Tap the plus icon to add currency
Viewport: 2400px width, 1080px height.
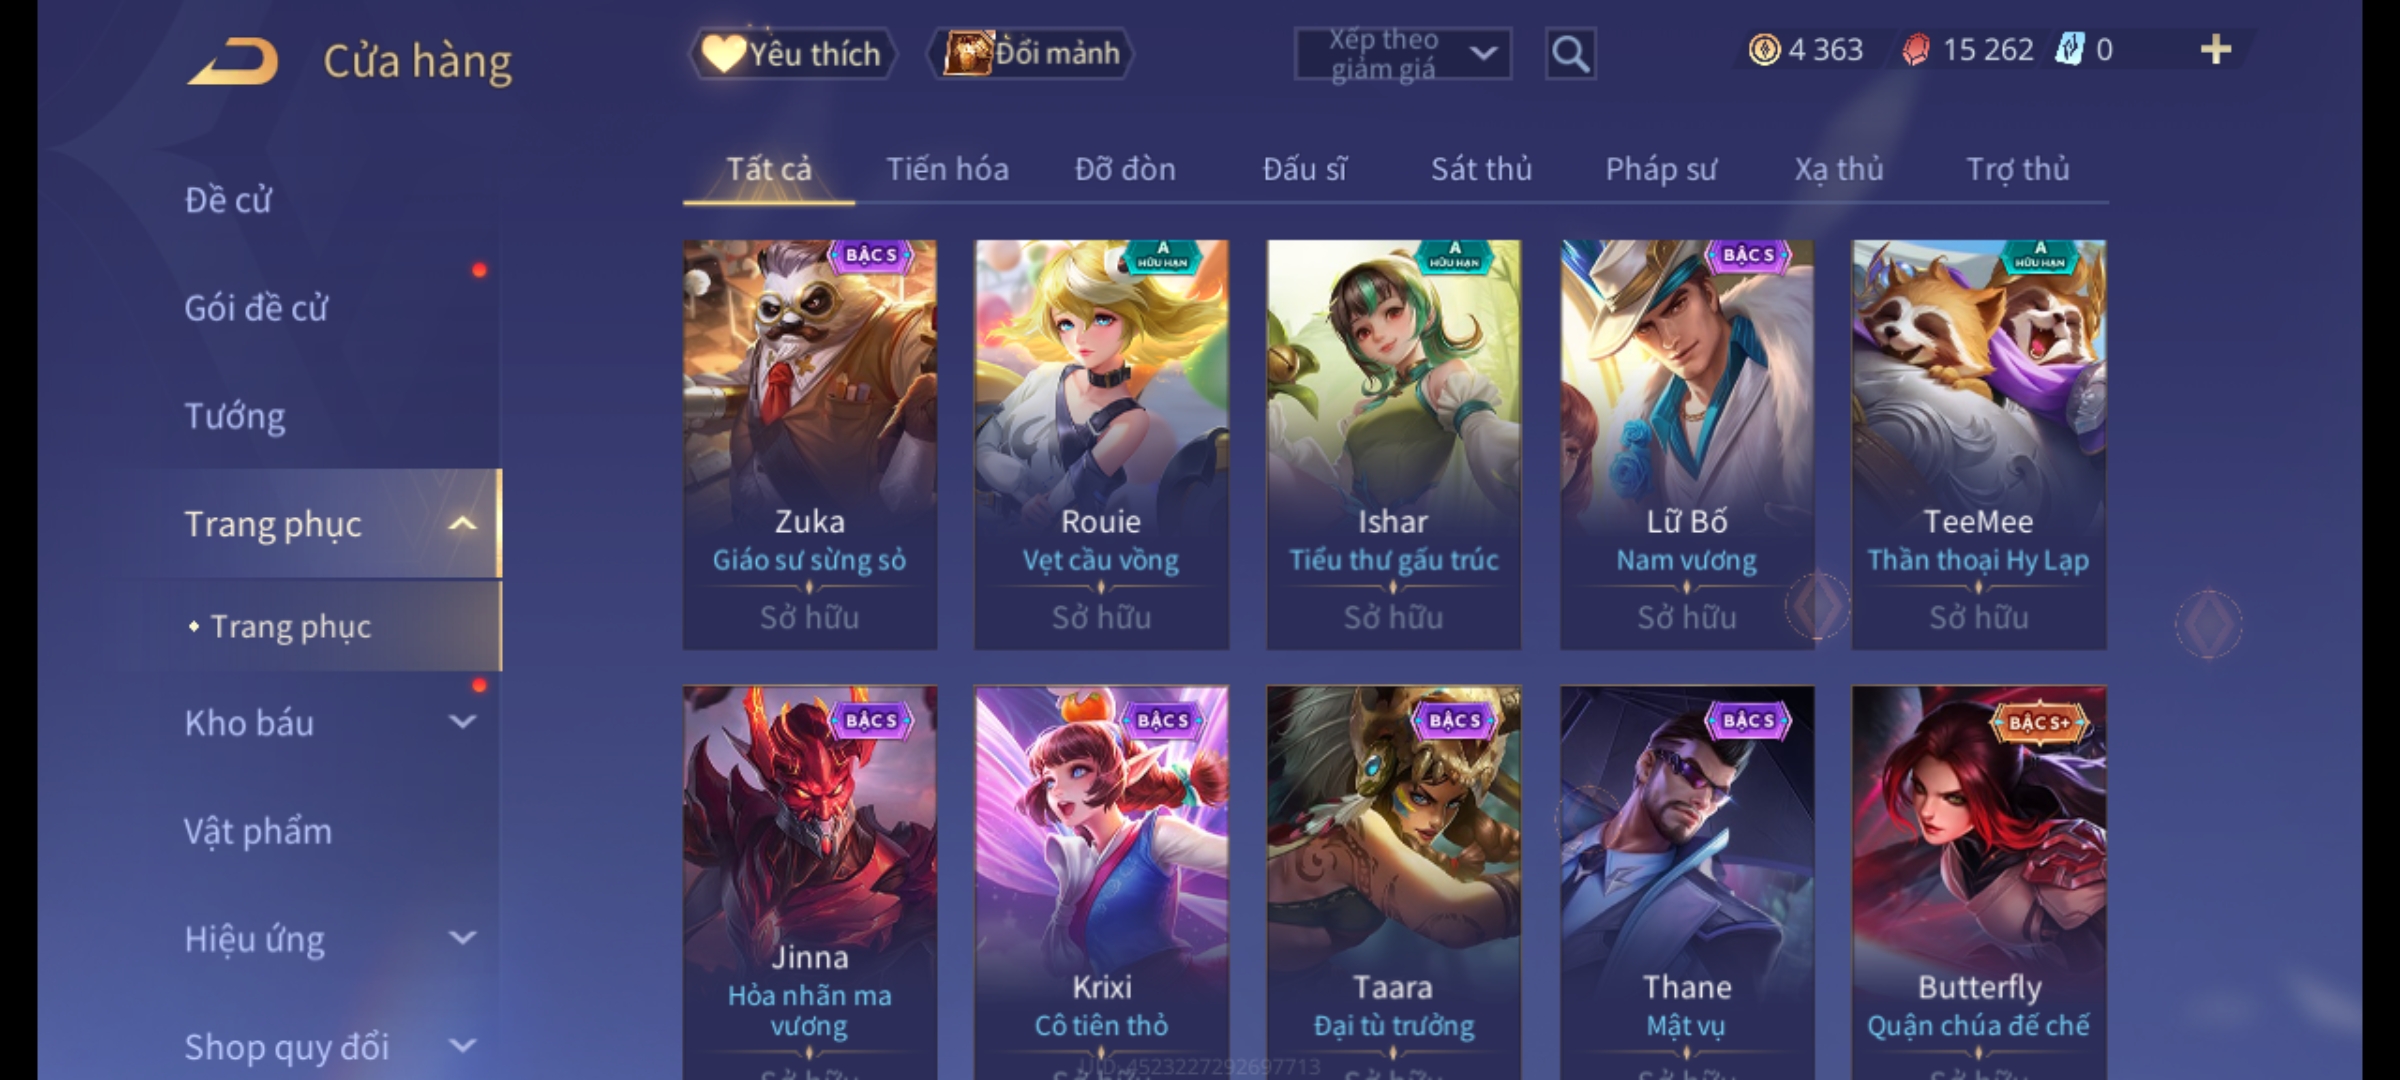pyautogui.click(x=2216, y=50)
